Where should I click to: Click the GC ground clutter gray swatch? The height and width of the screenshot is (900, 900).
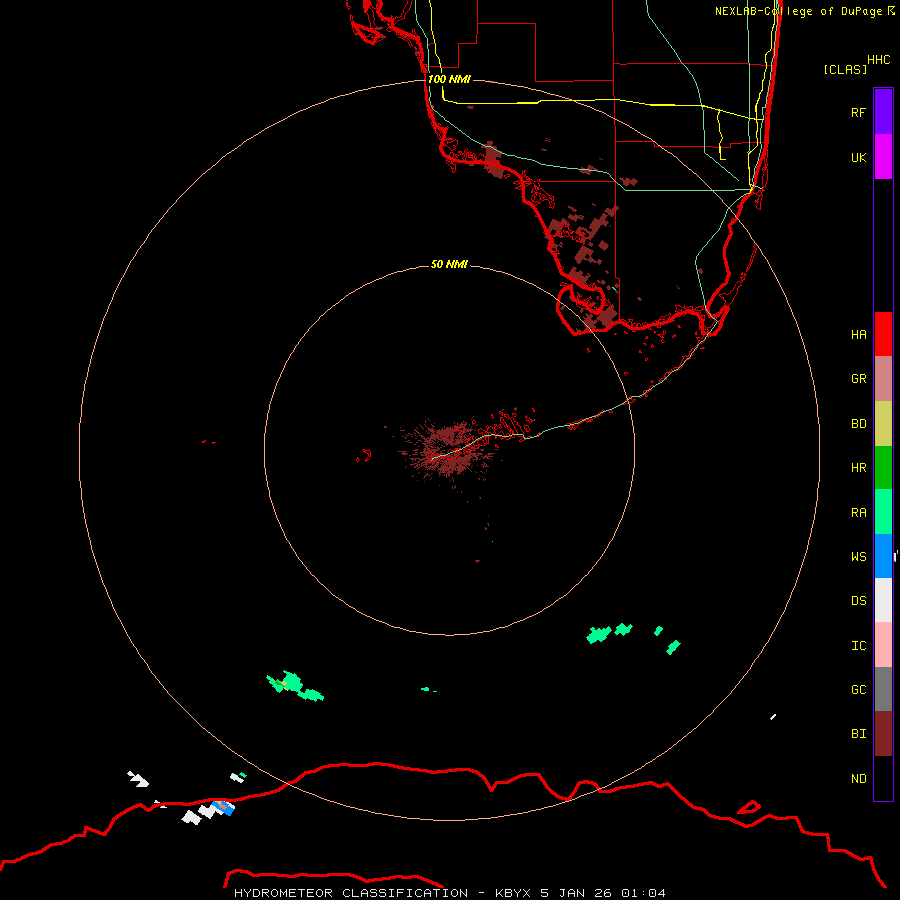click(883, 689)
